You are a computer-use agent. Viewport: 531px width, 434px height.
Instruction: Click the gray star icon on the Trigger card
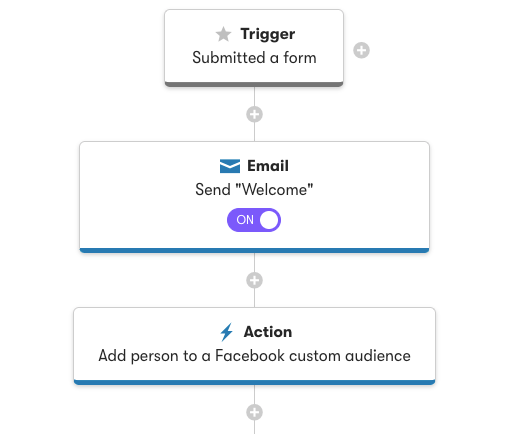pyautogui.click(x=224, y=34)
